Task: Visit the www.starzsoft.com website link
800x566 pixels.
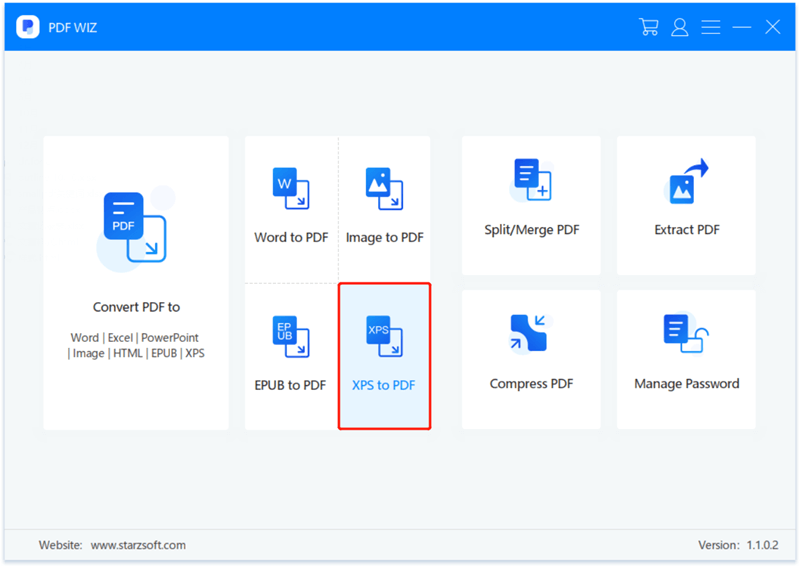Action: 138,545
